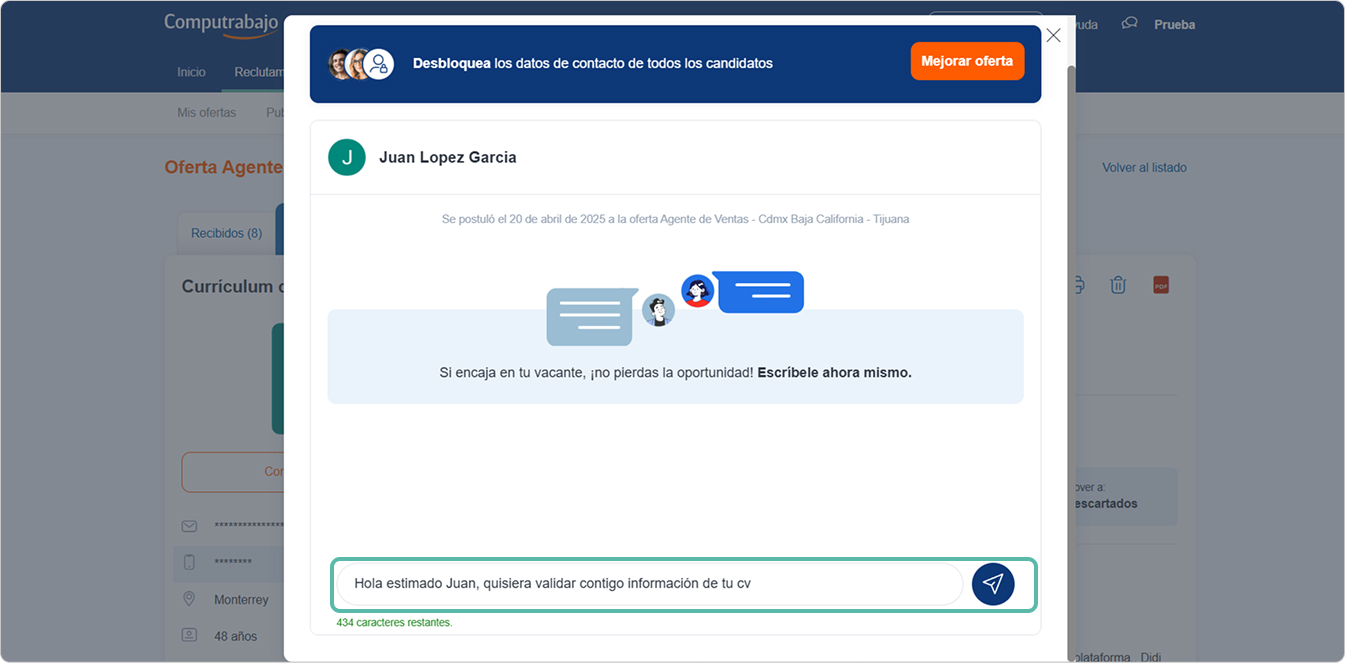The height and width of the screenshot is (663, 1345).
Task: Click the candidates' photos icon in the banner
Action: pos(360,64)
